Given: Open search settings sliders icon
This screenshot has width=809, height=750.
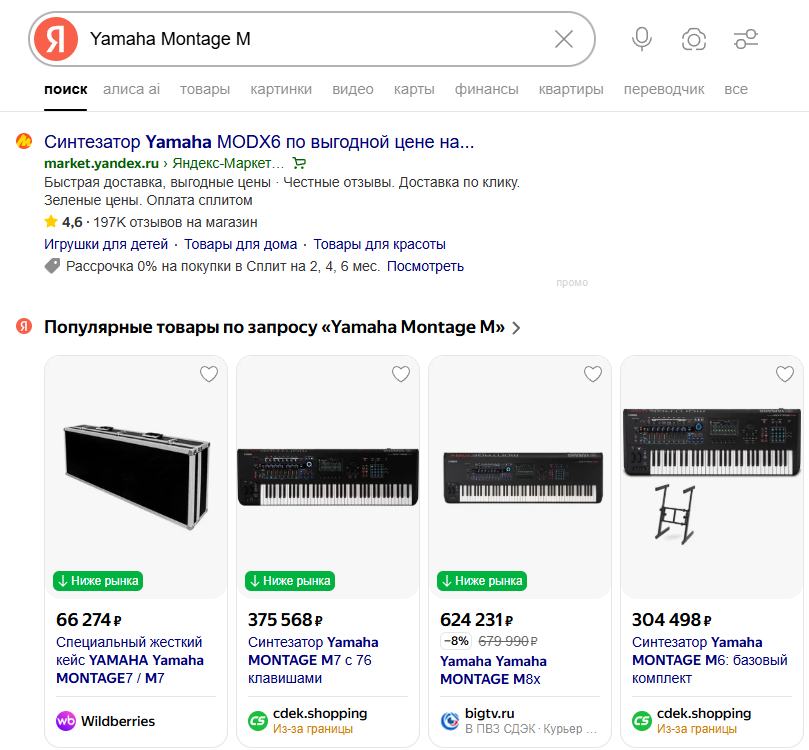Looking at the screenshot, I should pos(746,39).
